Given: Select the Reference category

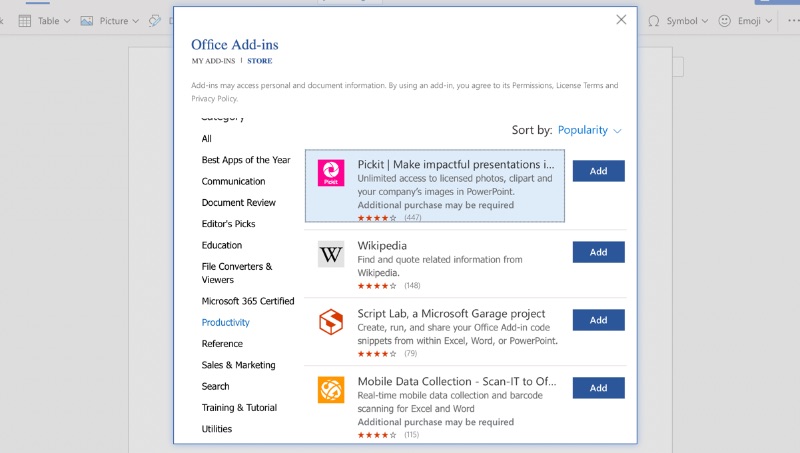Looking at the screenshot, I should (x=222, y=344).
